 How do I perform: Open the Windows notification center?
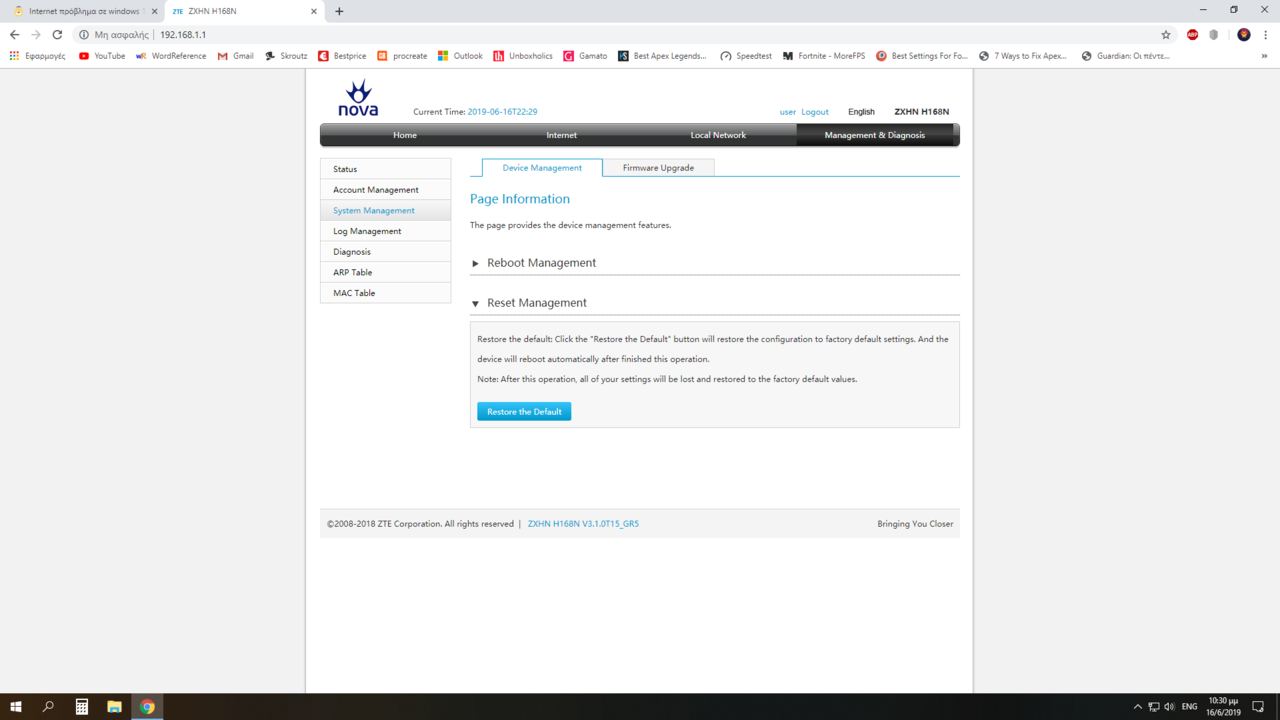pyautogui.click(x=1258, y=706)
